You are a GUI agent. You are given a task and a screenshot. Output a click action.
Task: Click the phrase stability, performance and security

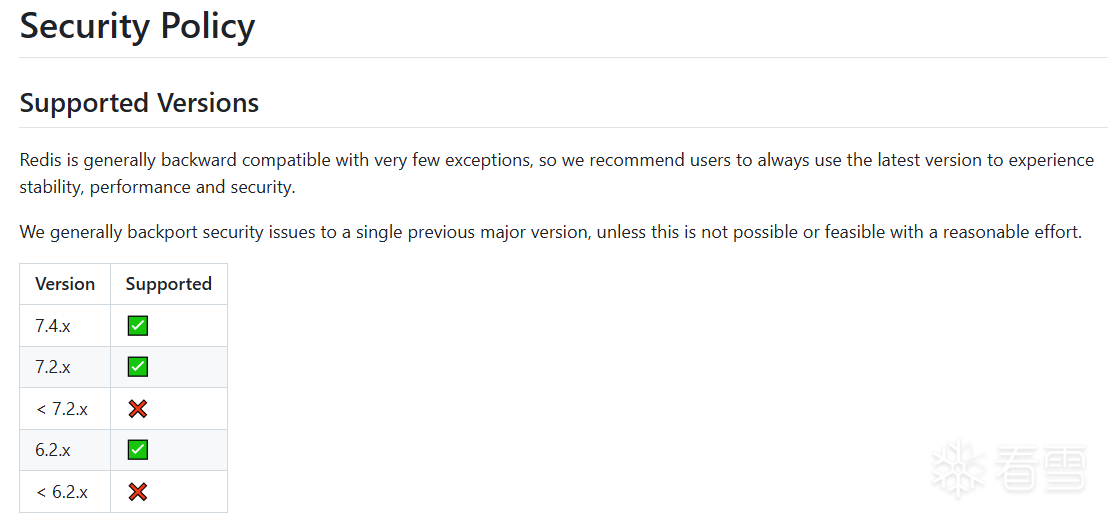[157, 187]
